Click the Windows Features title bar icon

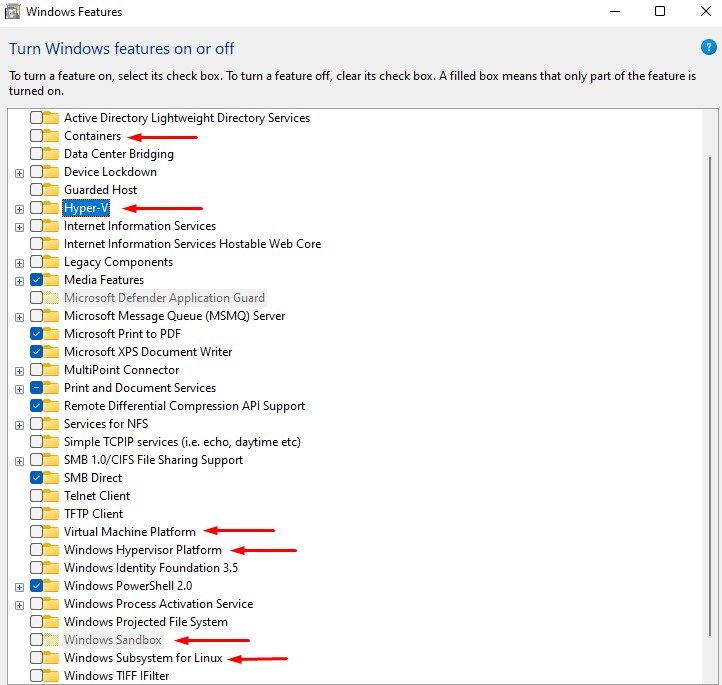[x=12, y=12]
